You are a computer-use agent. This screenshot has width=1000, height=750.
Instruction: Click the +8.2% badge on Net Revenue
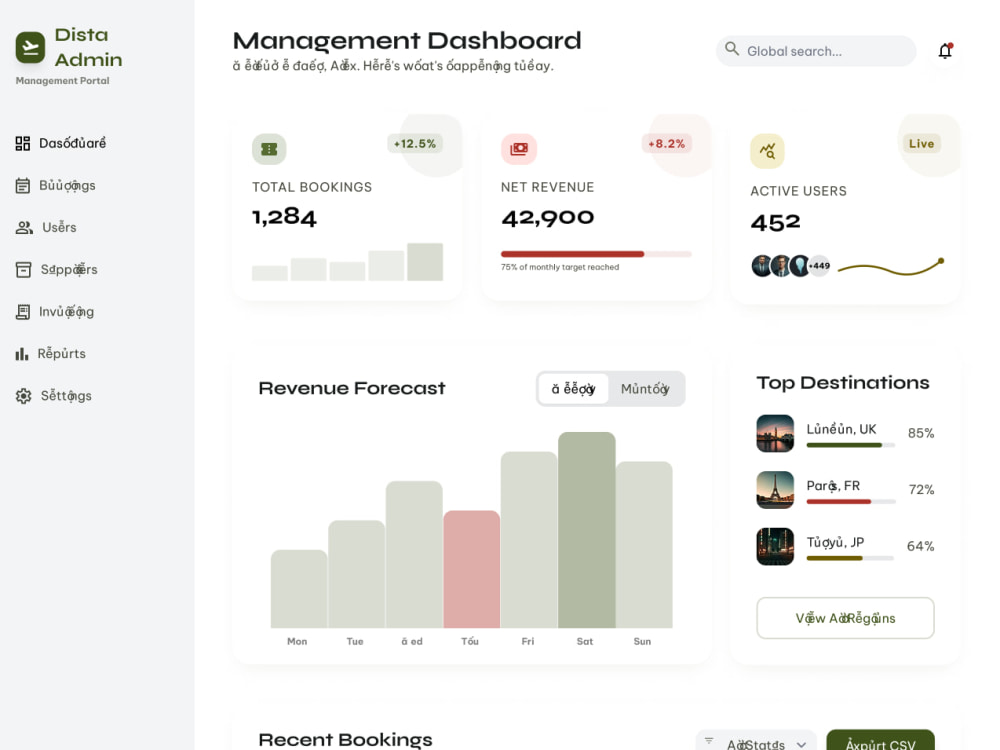click(666, 143)
